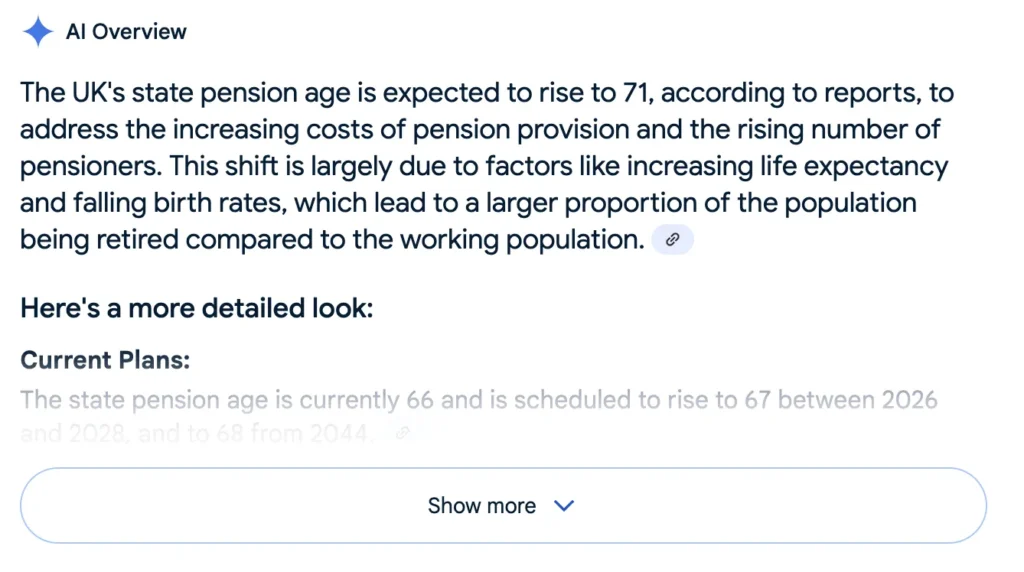
Task: Click the 'AI Overview' title text
Action: click(126, 32)
